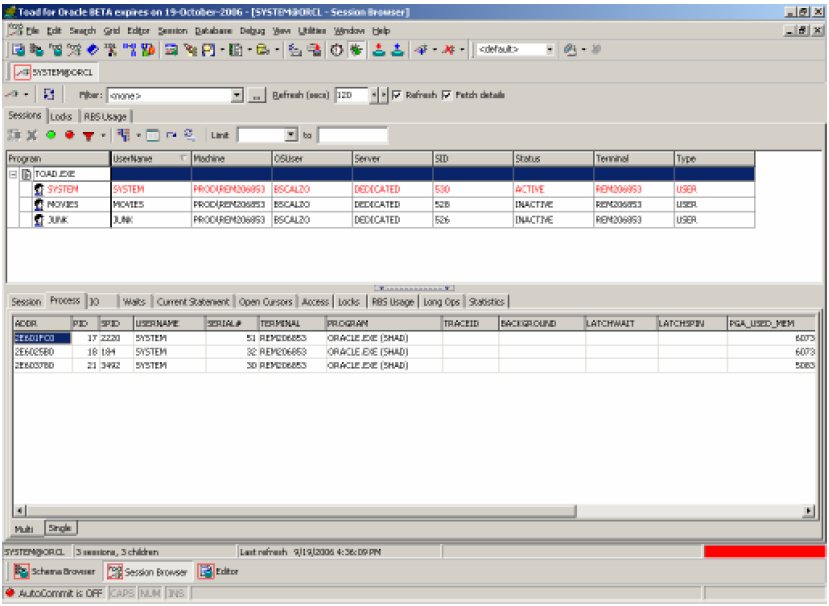
Task: Open the Utilities menu
Action: (312, 31)
